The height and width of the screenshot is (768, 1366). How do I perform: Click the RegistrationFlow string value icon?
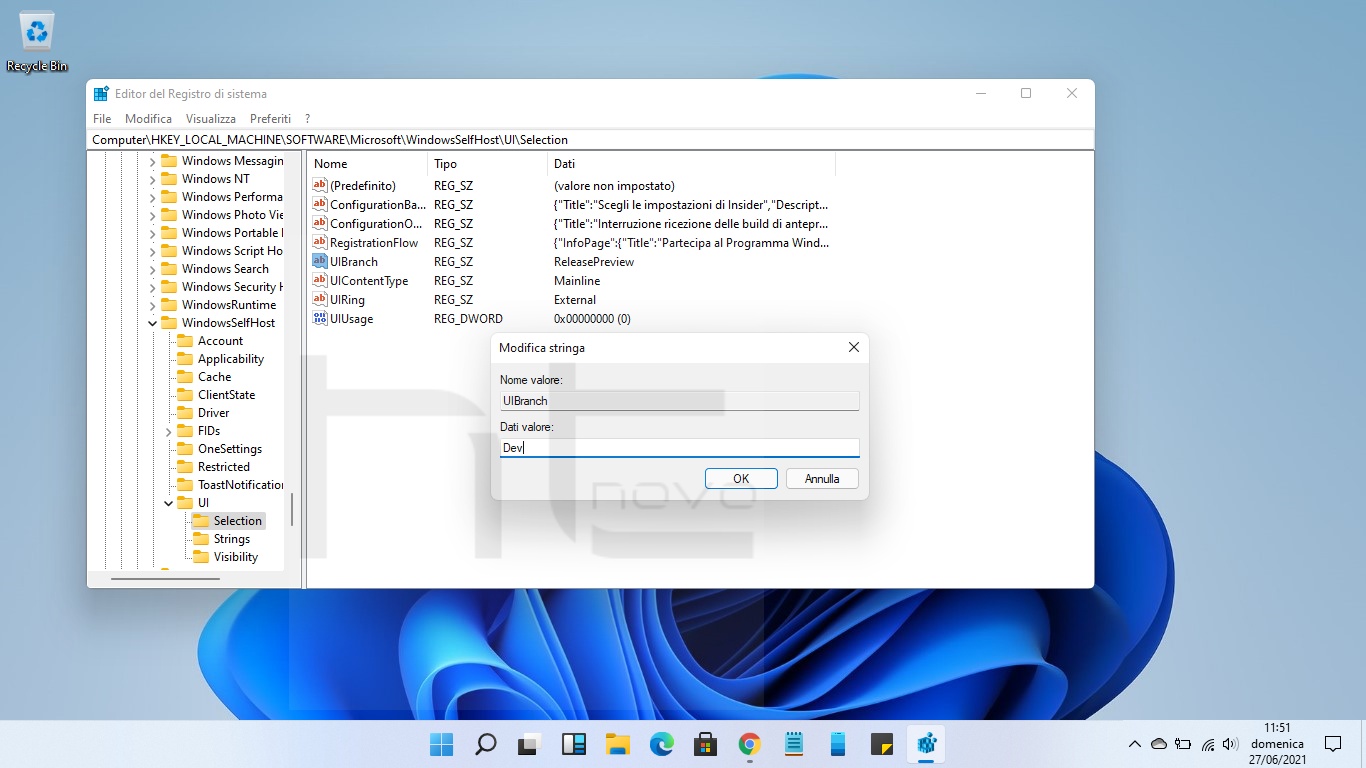[320, 243]
